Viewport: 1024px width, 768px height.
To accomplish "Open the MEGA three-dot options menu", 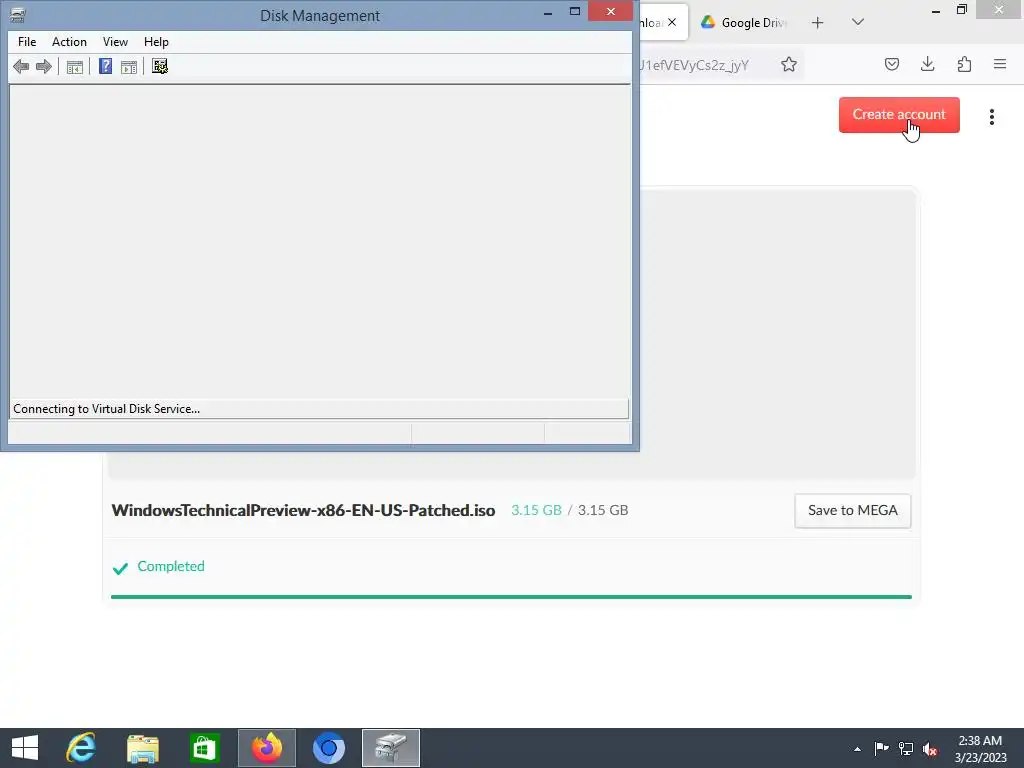I will (x=991, y=117).
